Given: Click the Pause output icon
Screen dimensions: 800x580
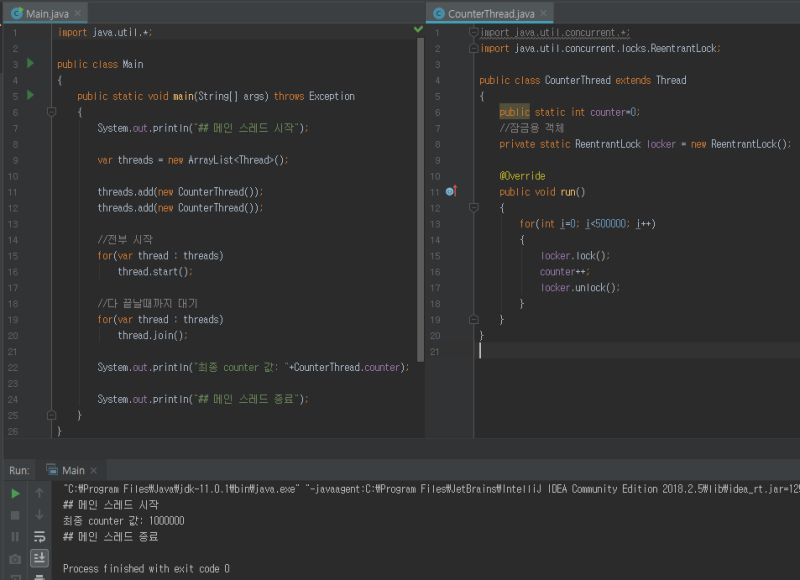Looking at the screenshot, I should [x=15, y=537].
